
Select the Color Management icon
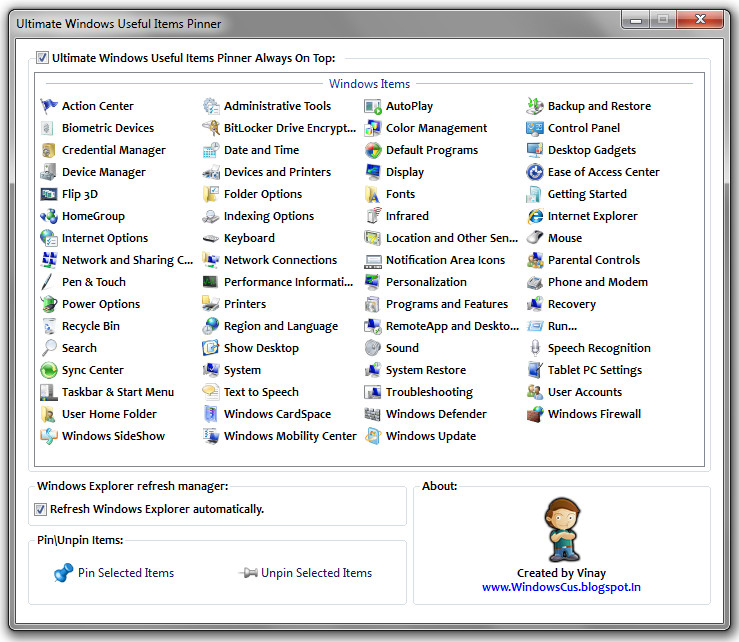[373, 128]
